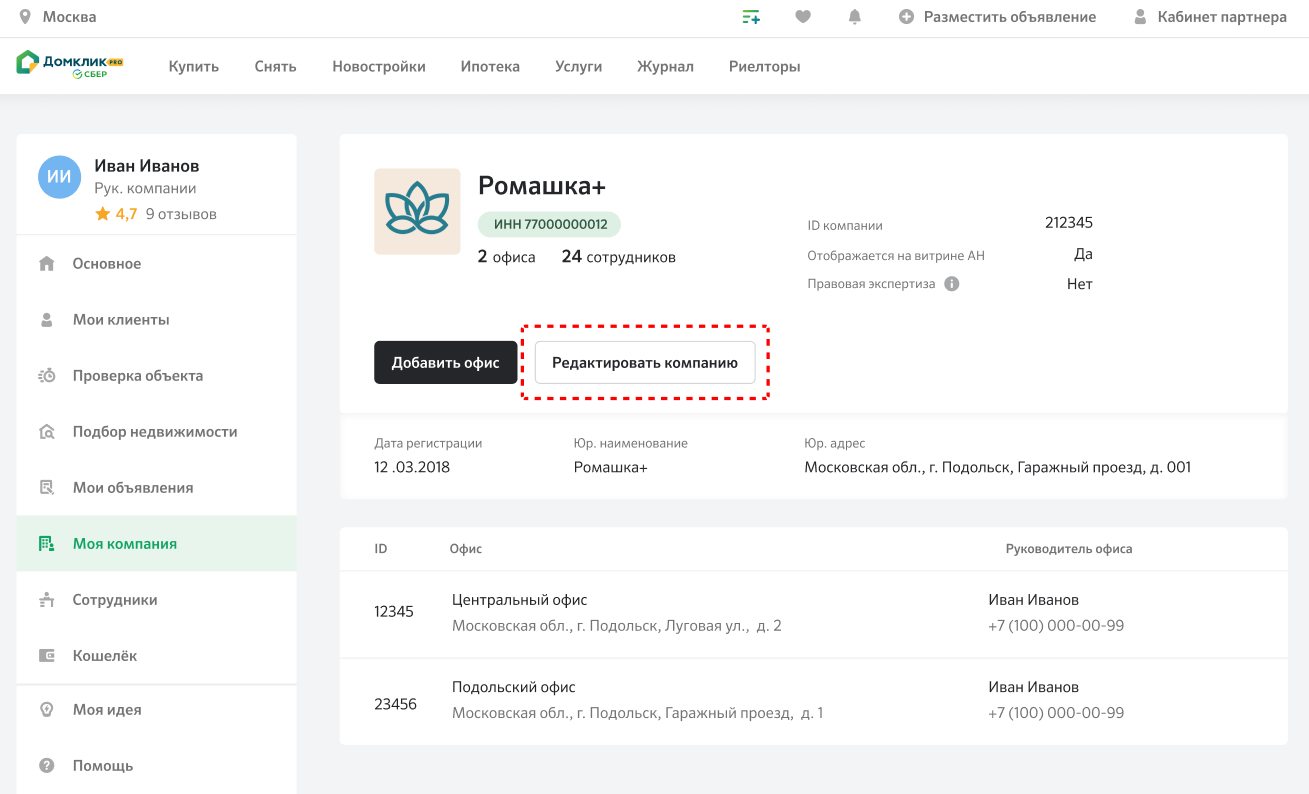Select city Москва in the top bar
1309x794 pixels.
70,17
